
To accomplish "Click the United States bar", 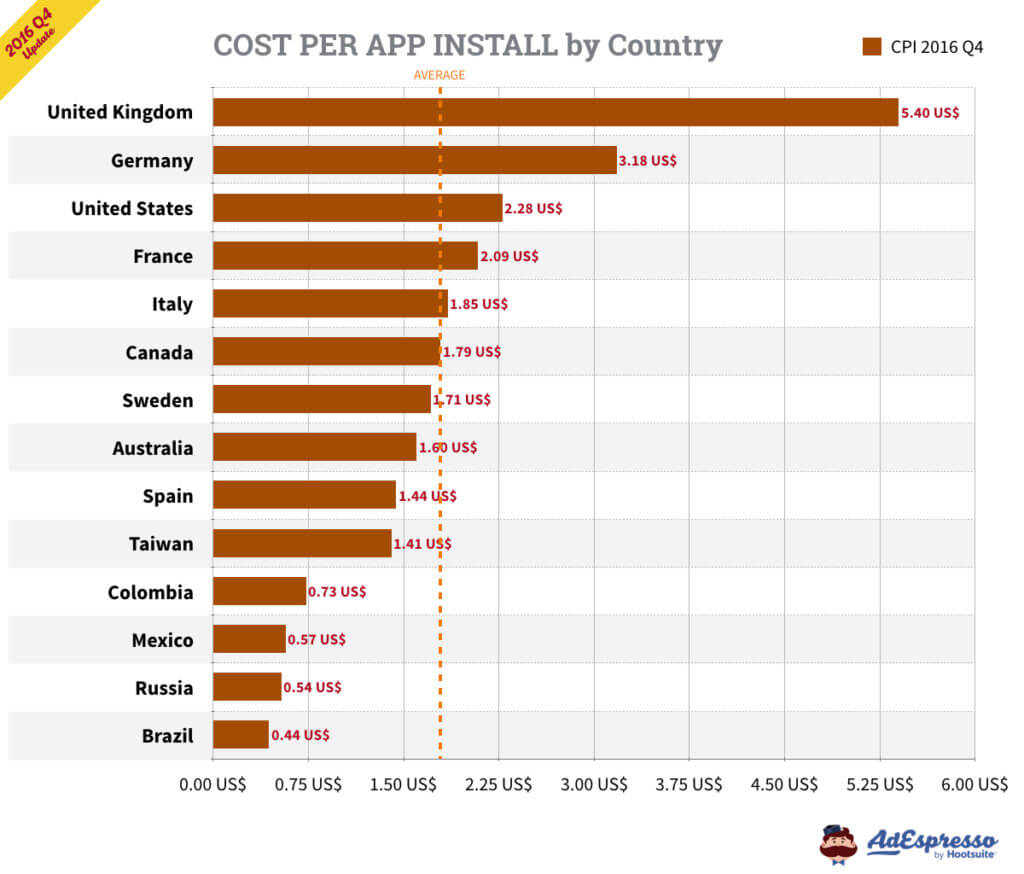I will point(357,208).
